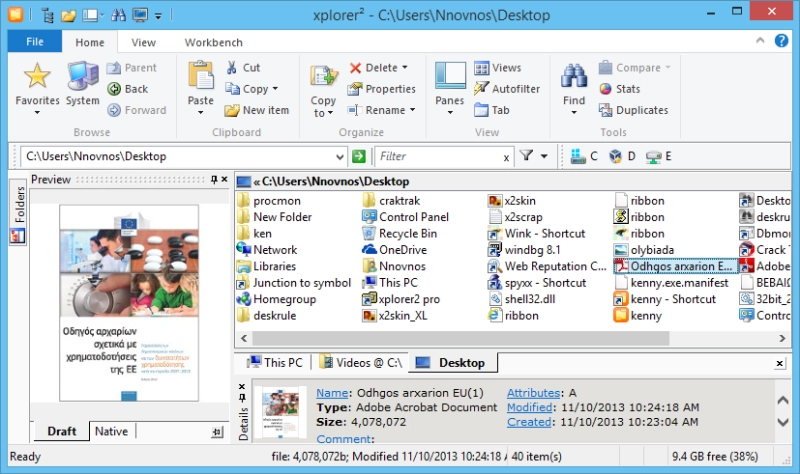
Task: Rename the selected item
Action: click(377, 110)
